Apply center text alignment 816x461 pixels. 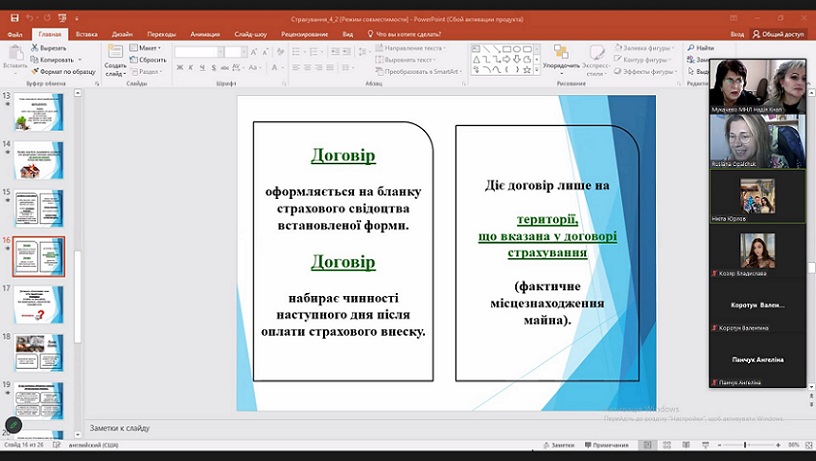(x=308, y=68)
